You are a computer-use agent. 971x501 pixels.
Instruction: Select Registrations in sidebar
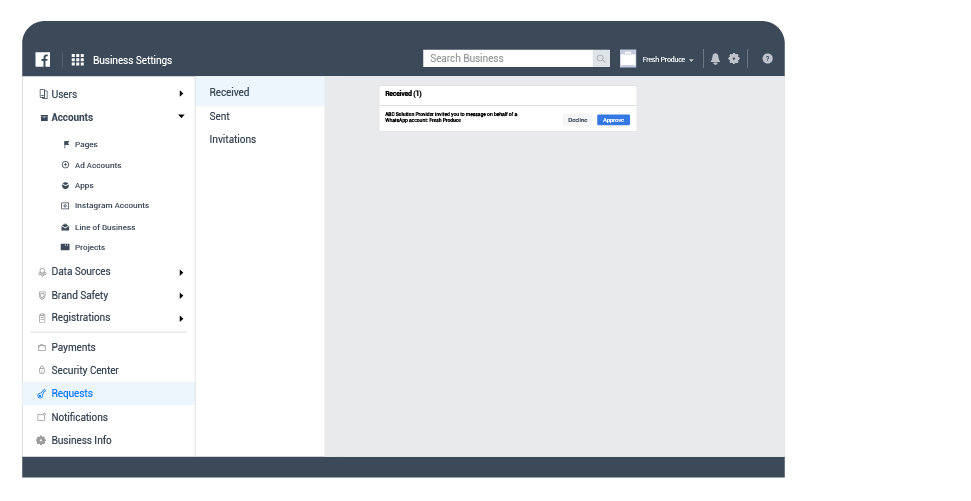(81, 318)
